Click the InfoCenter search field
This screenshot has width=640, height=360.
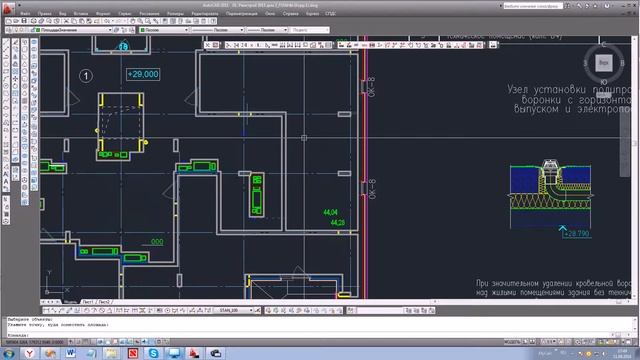coord(533,6)
